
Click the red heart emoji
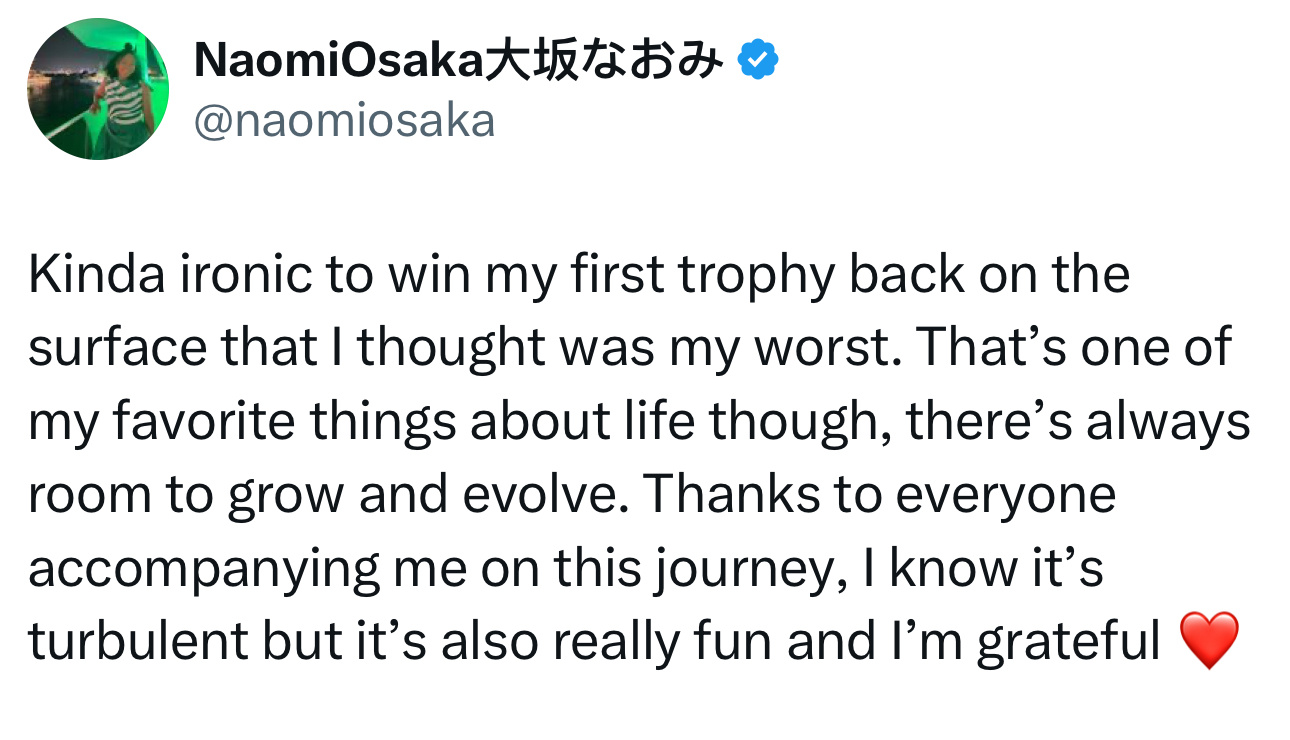[1210, 641]
